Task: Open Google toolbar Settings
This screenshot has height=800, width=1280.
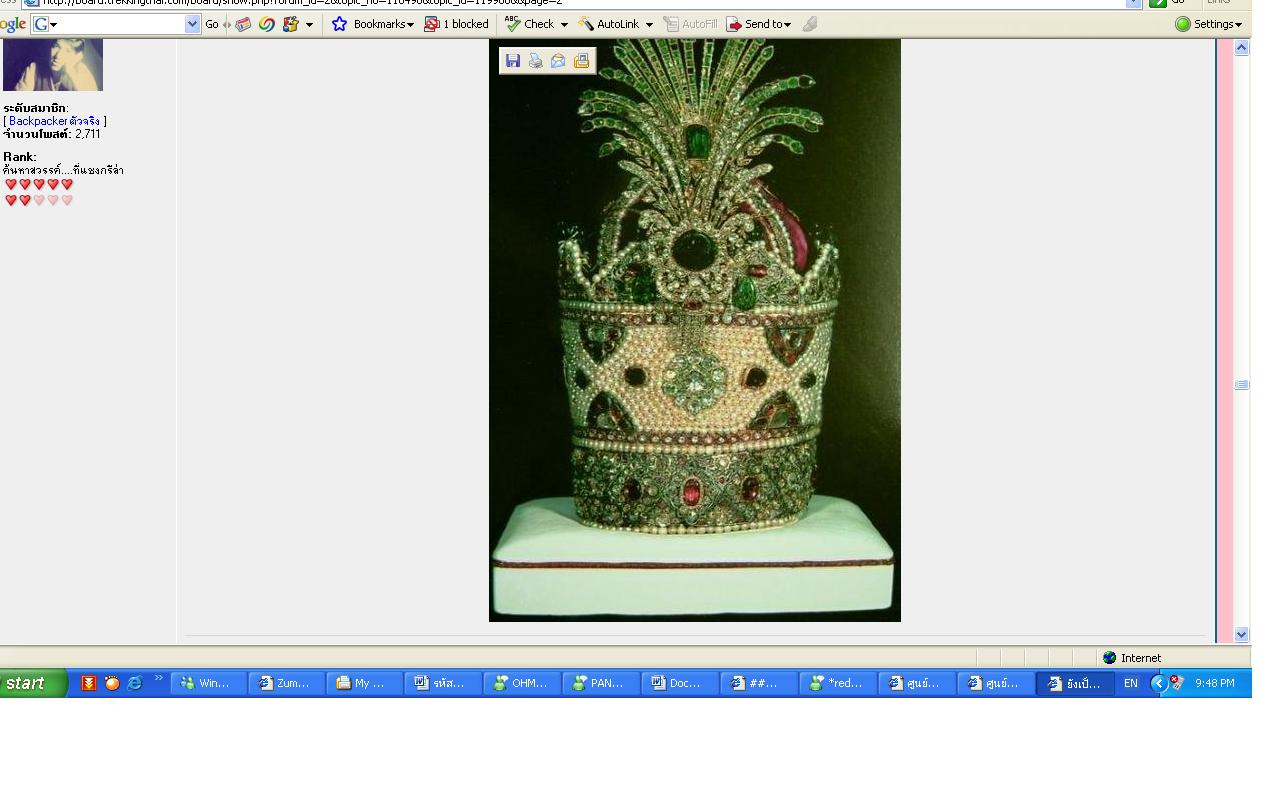Action: [x=1204, y=24]
